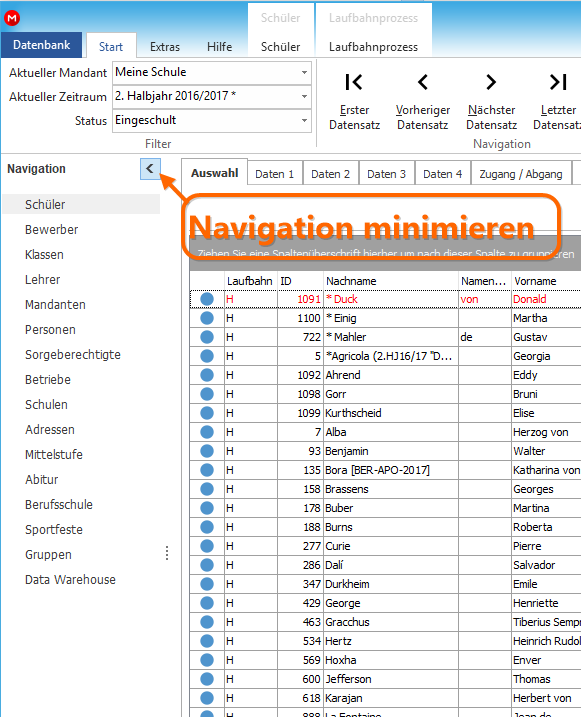Switch to the Laufbahnprozess ribbon tab
This screenshot has height=717, width=581.
(373, 47)
